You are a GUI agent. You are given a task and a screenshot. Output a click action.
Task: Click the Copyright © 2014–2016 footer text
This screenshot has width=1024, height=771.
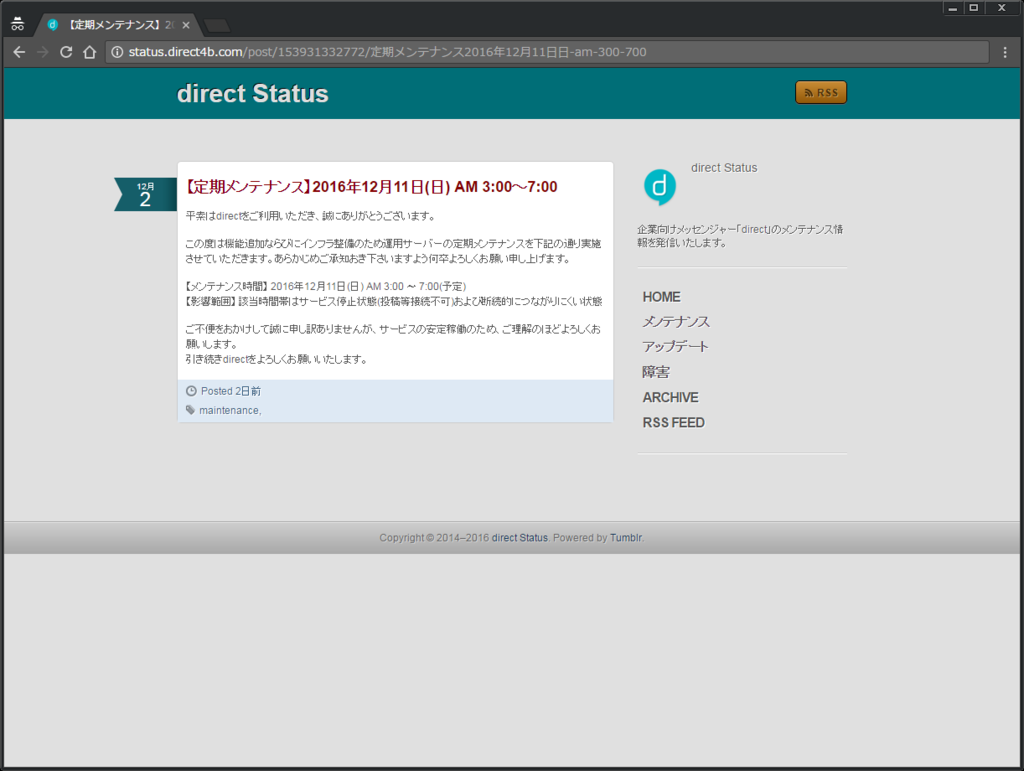point(434,538)
